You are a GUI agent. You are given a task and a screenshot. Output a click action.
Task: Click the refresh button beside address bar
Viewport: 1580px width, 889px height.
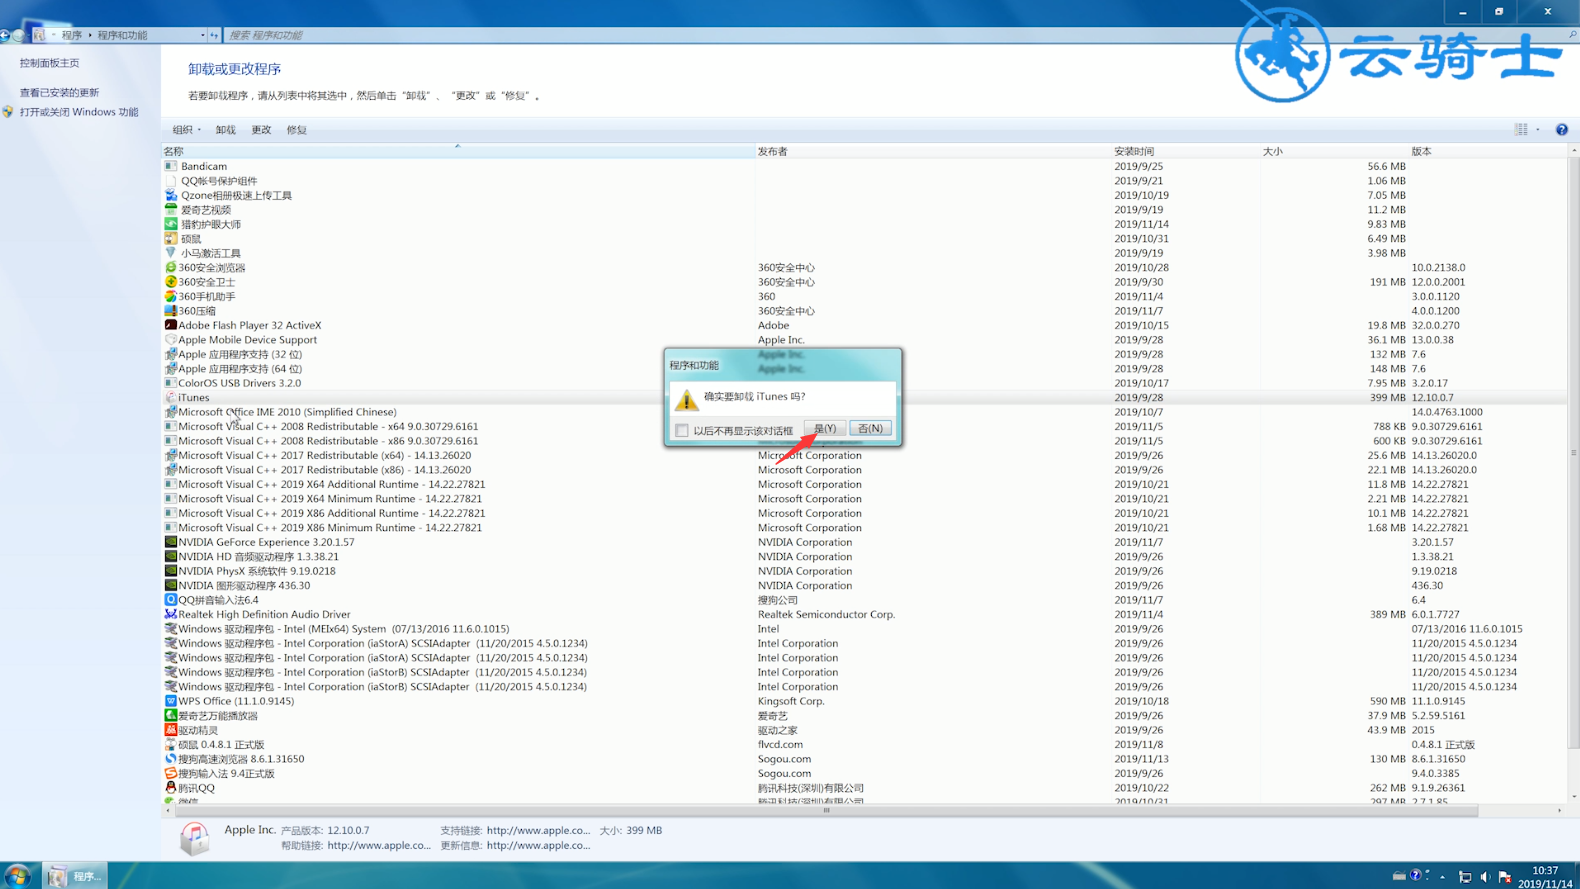pyautogui.click(x=214, y=35)
